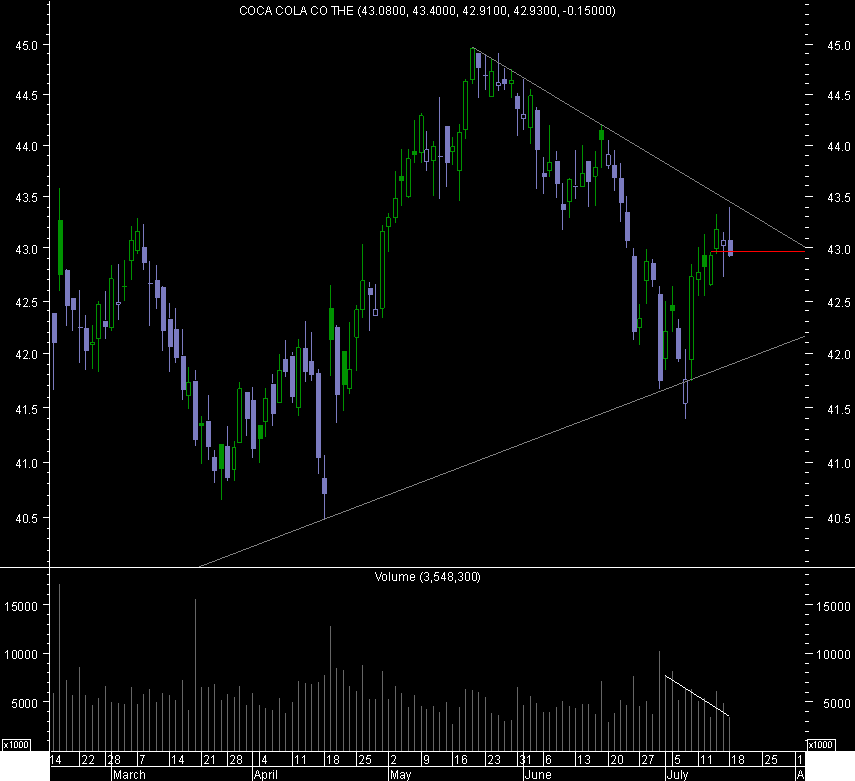Click the June month label on time axis

click(538, 774)
